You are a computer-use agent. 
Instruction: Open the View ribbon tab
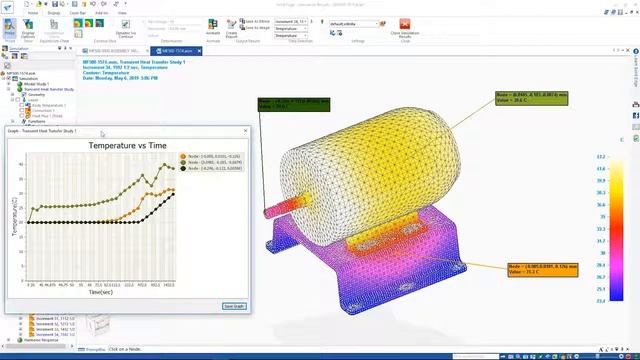coord(122,13)
